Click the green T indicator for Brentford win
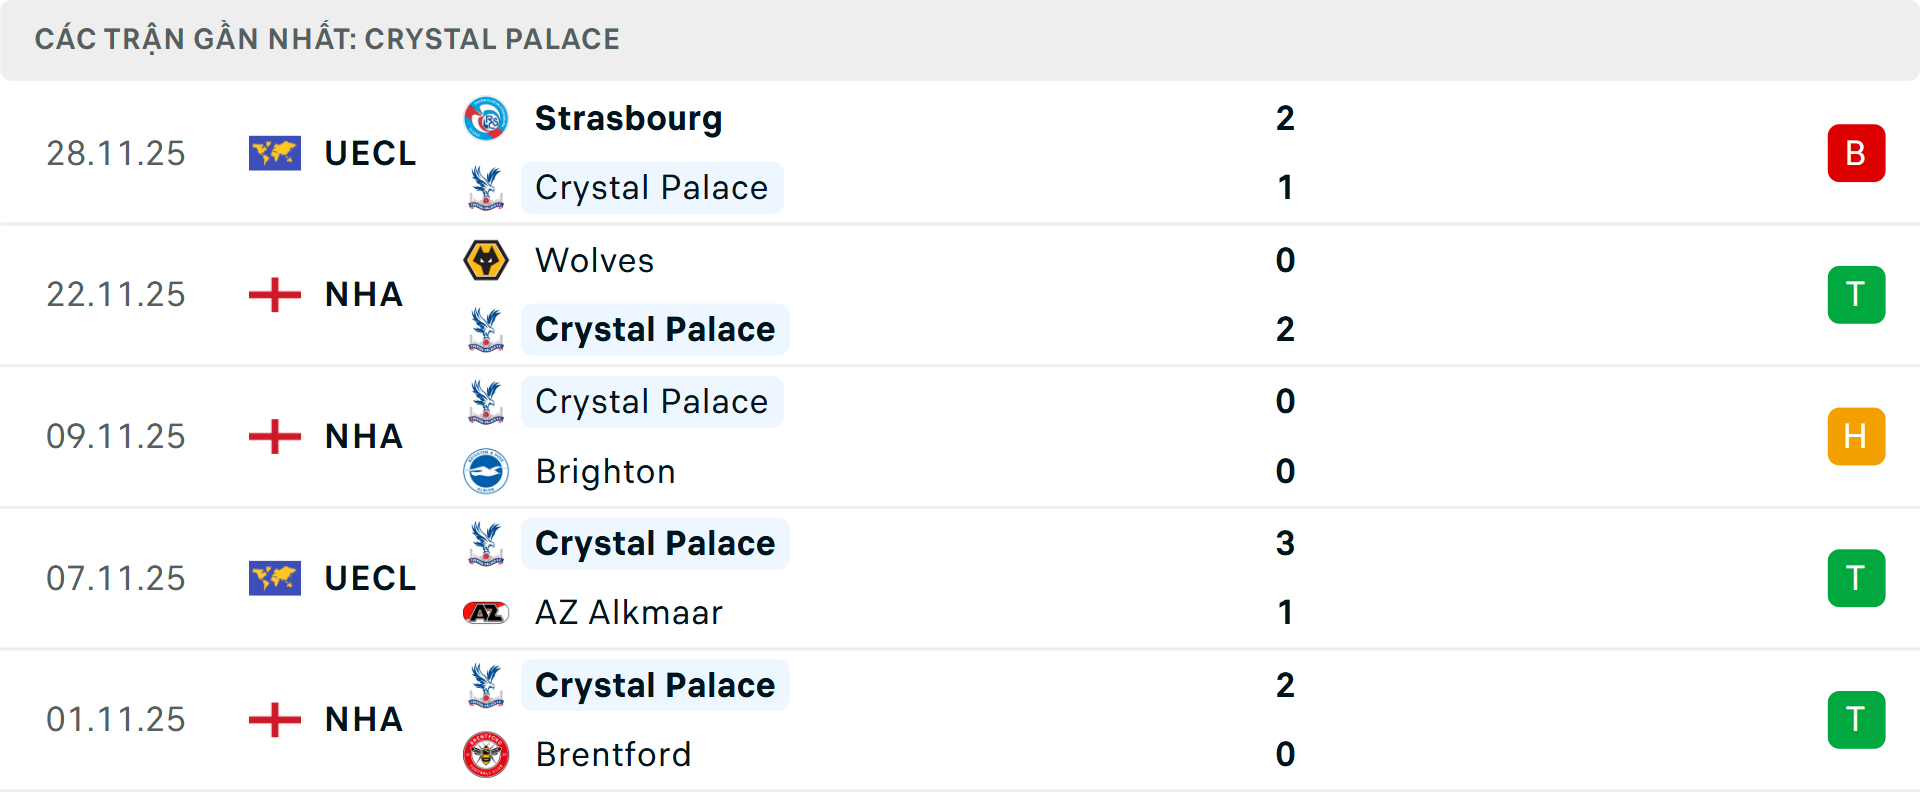The image size is (1920, 792). pyautogui.click(x=1856, y=719)
